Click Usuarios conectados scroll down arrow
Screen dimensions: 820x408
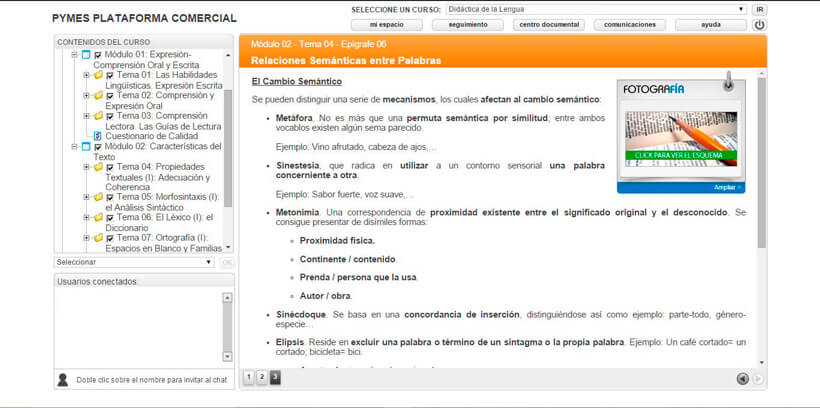pyautogui.click(x=227, y=356)
